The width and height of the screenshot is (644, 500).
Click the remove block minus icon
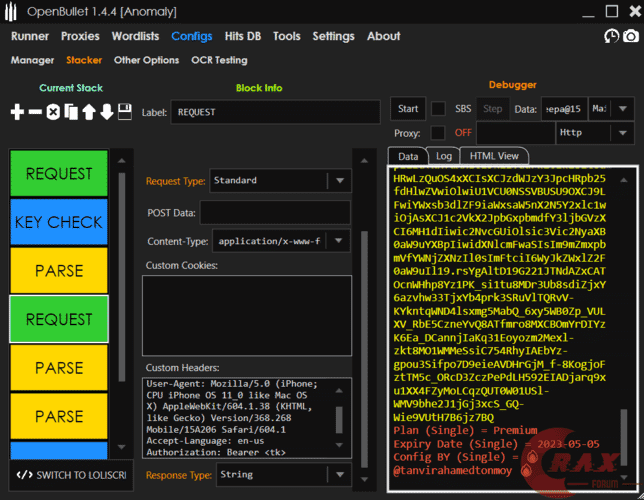pos(35,112)
